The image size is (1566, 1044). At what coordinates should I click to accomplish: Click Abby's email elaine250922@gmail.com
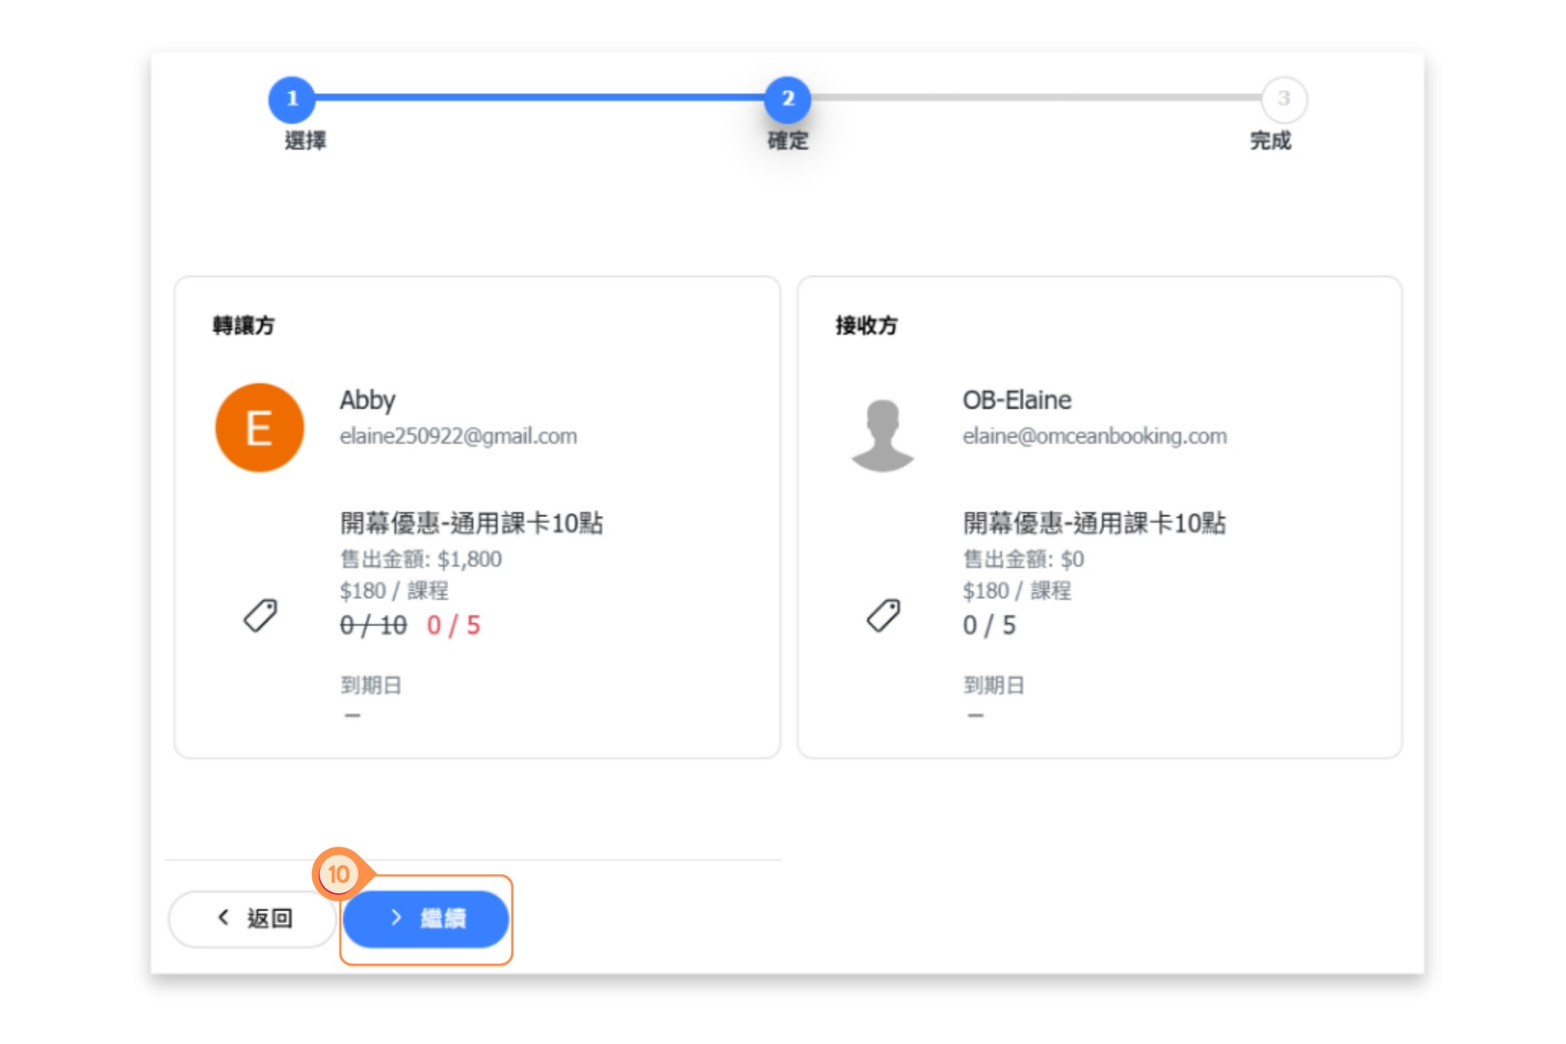point(458,436)
